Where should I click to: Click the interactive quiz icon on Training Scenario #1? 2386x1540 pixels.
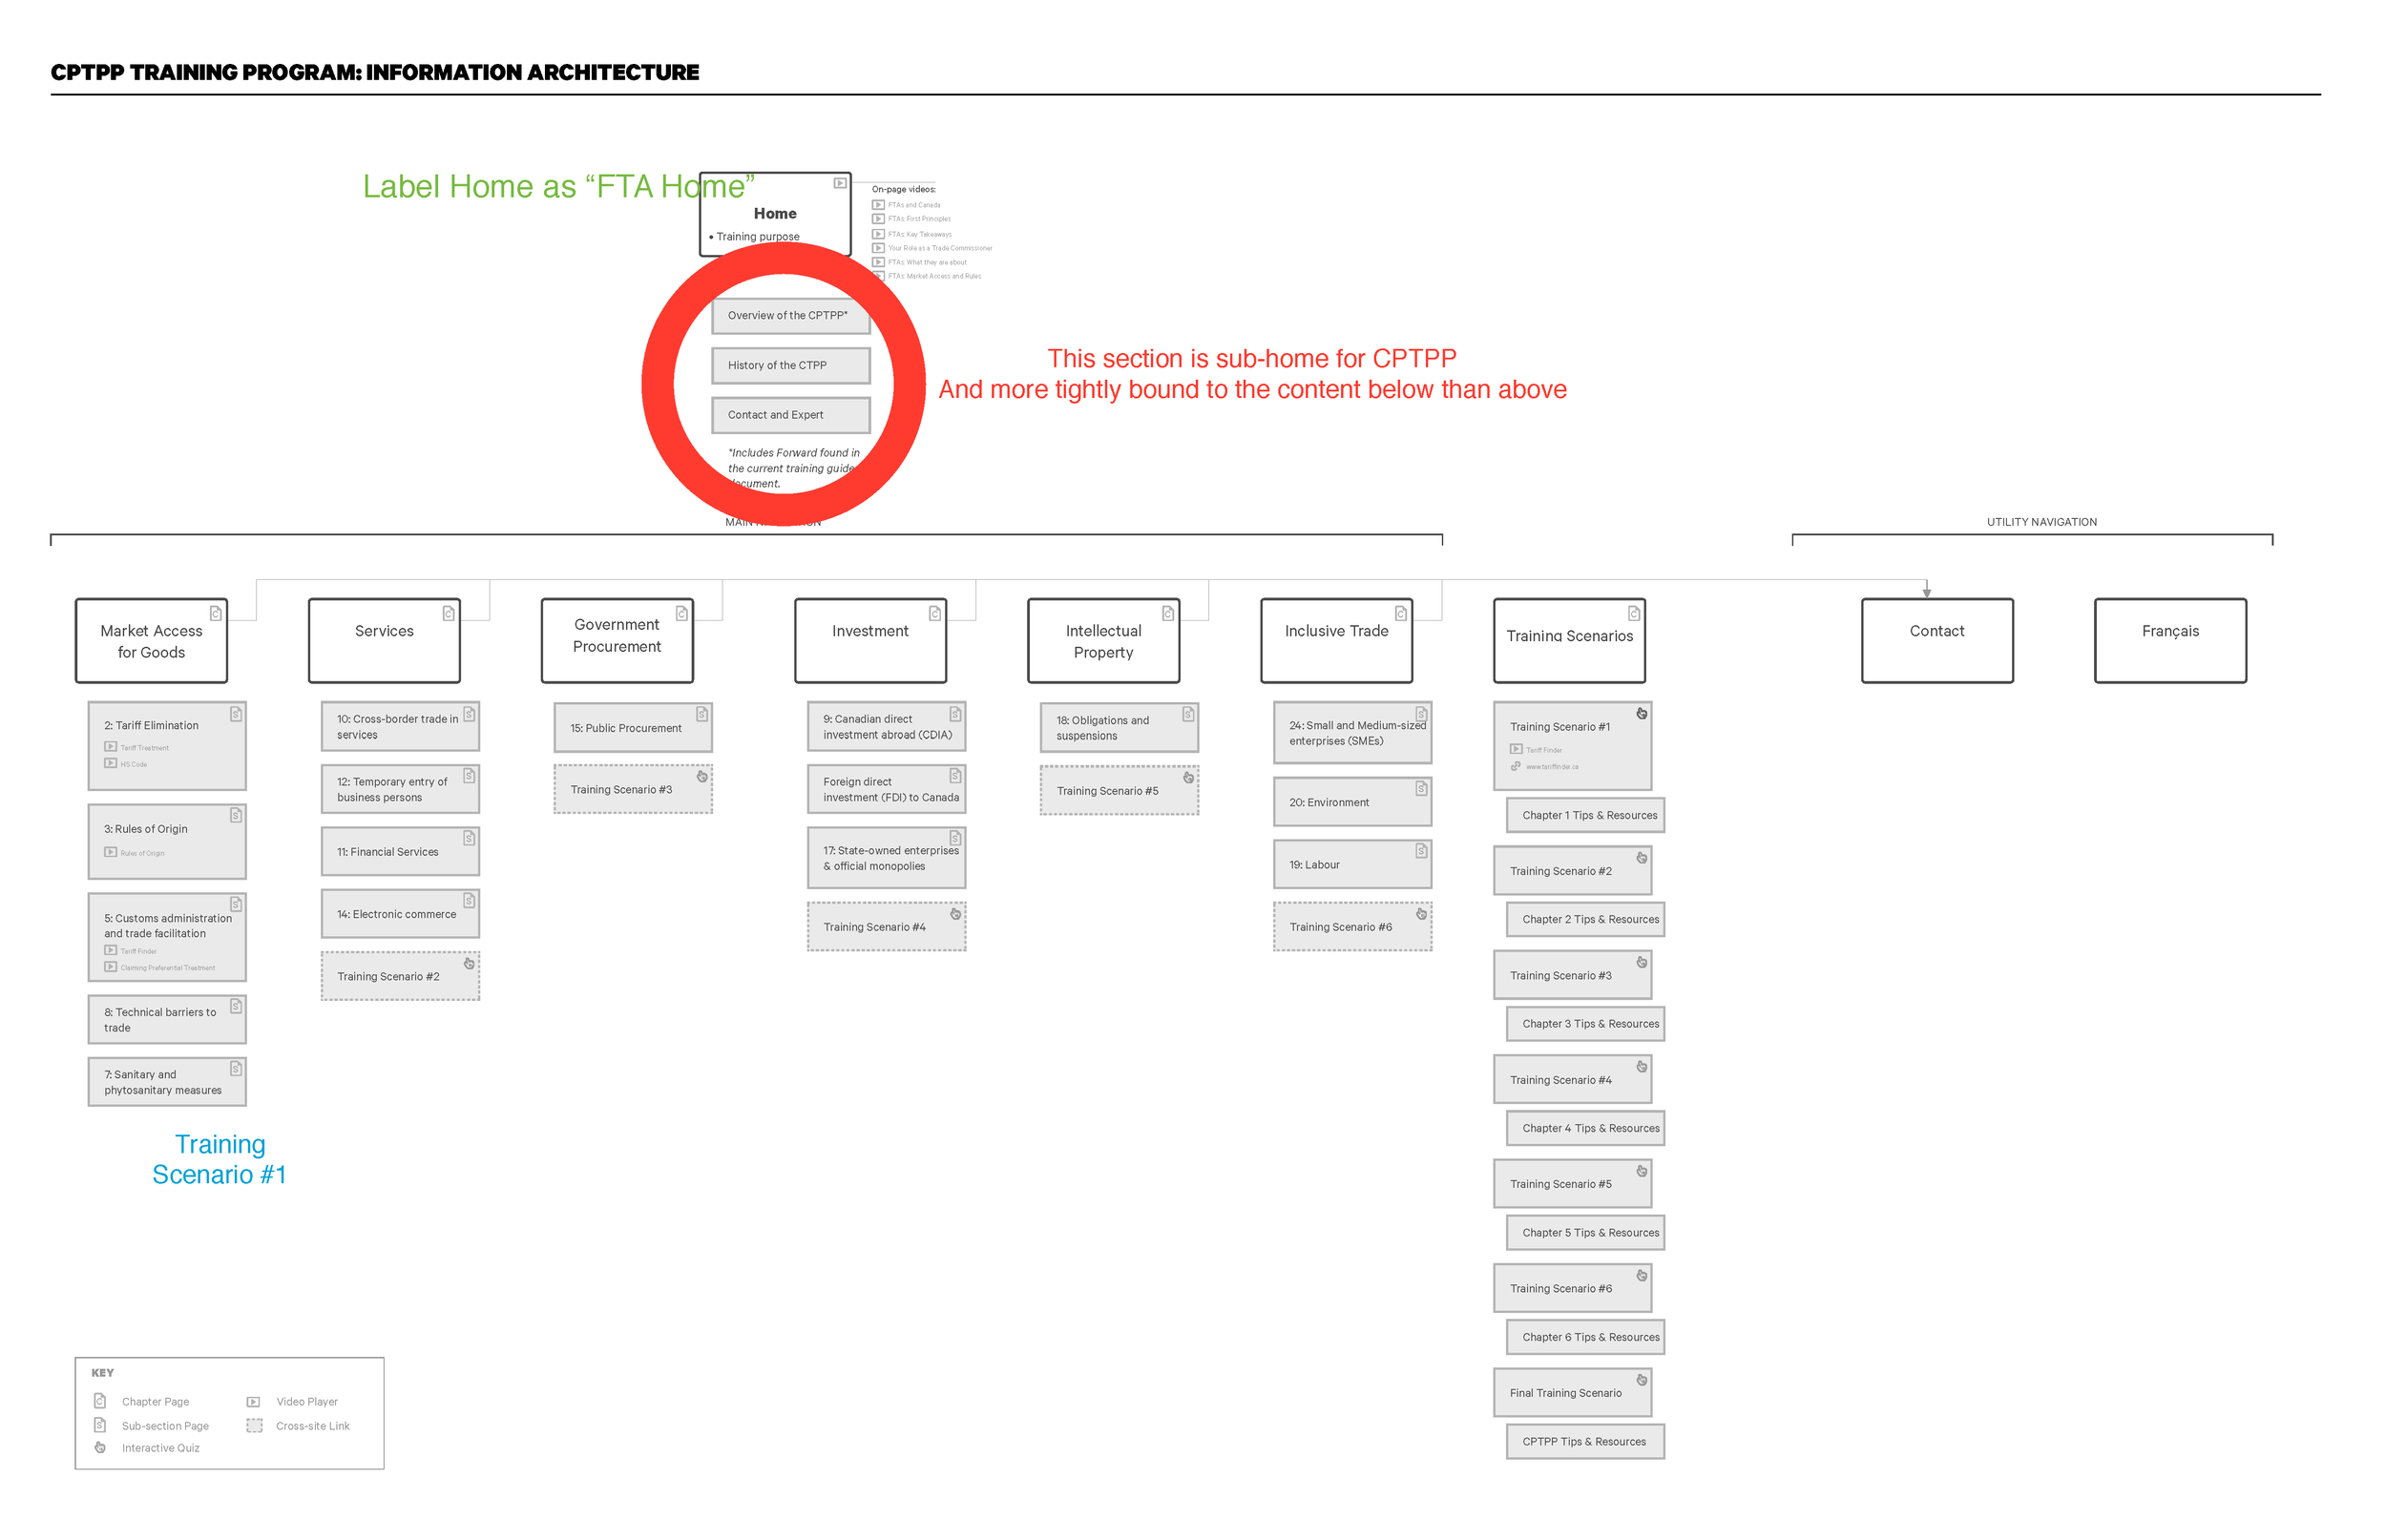(1642, 713)
